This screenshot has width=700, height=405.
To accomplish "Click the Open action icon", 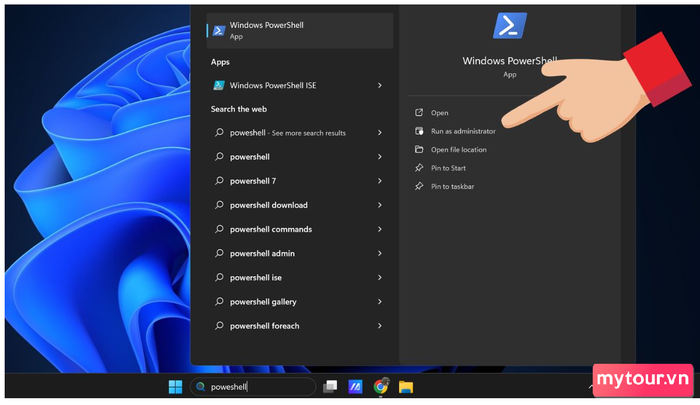I will (x=419, y=113).
